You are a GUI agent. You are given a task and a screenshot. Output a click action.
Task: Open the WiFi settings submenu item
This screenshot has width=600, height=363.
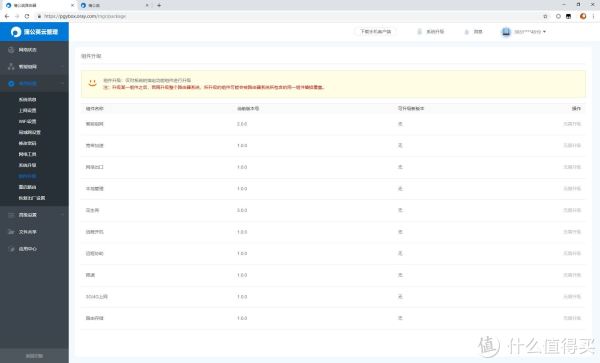28,121
